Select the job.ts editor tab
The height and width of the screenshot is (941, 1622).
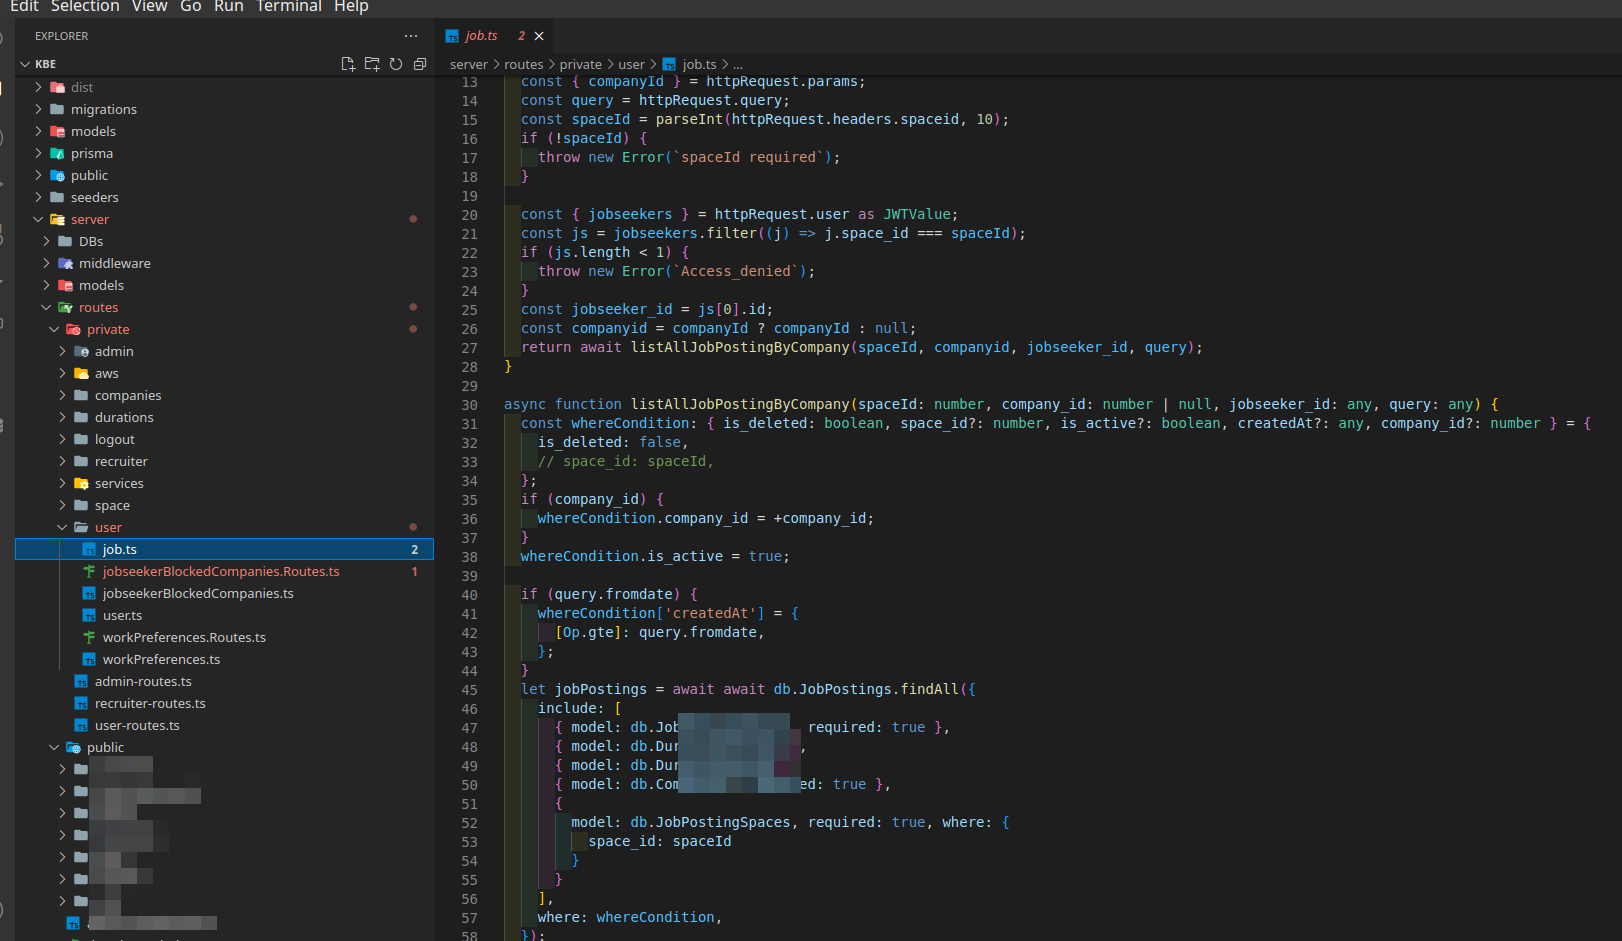pyautogui.click(x=481, y=36)
